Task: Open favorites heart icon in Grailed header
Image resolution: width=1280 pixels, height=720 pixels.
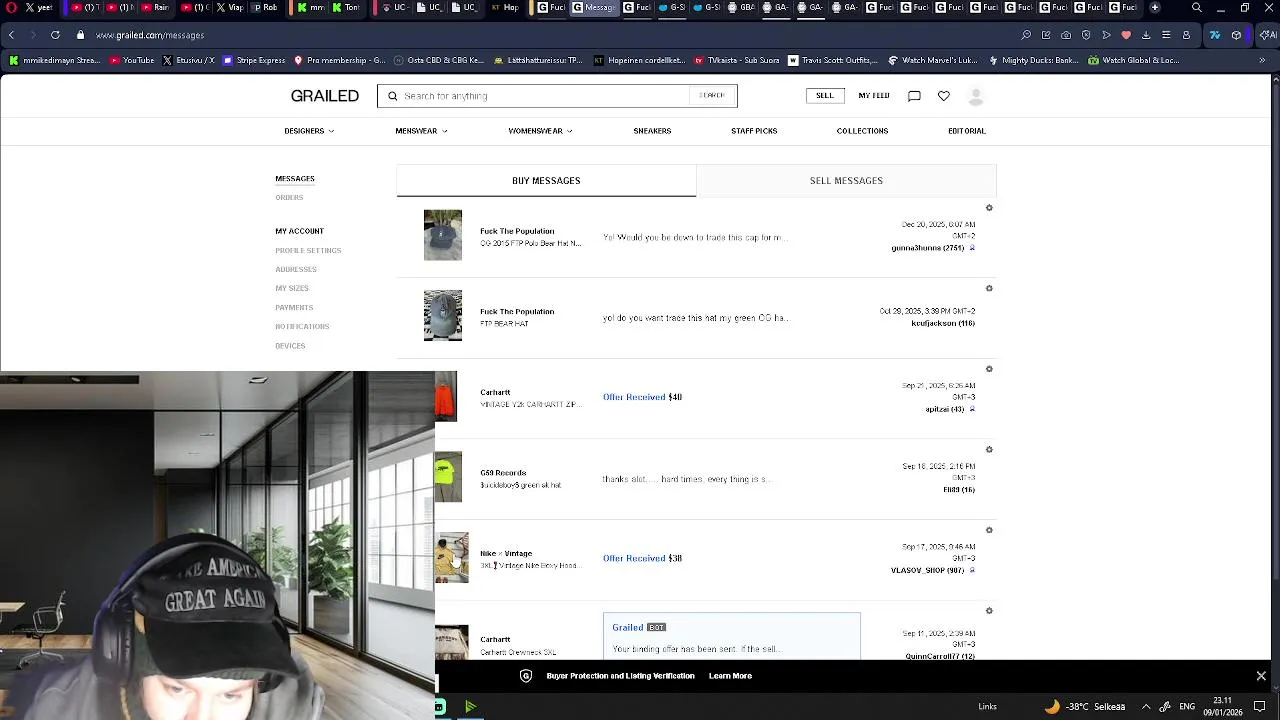Action: coord(943,96)
